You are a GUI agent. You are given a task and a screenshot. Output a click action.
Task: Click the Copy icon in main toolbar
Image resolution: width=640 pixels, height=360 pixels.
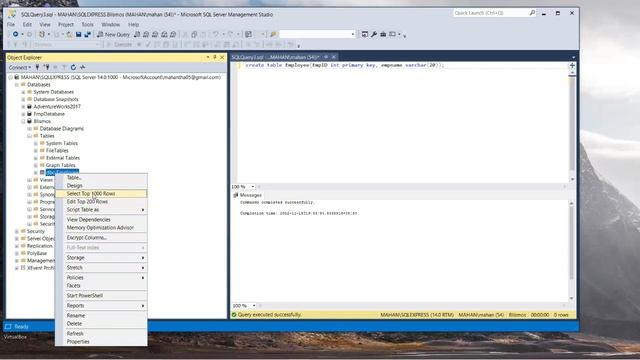click(x=194, y=35)
